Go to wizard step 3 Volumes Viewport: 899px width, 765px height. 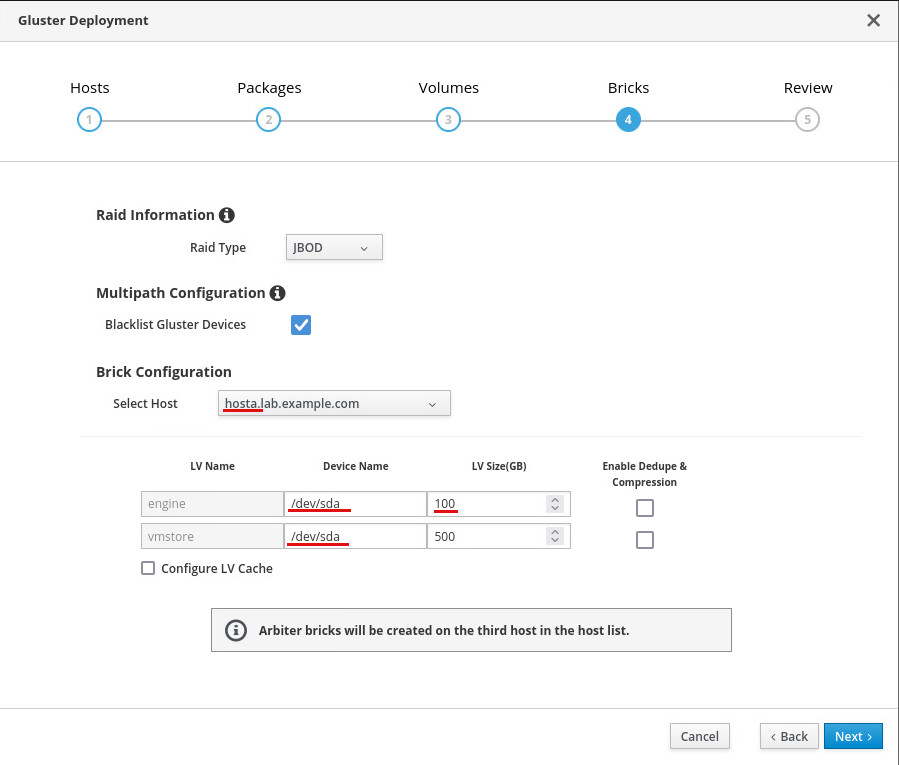pyautogui.click(x=448, y=120)
